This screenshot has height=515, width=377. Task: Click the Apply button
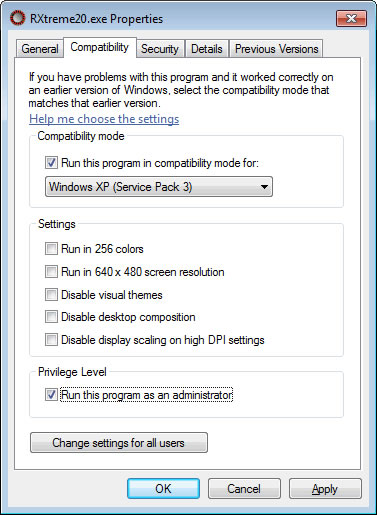pos(325,489)
